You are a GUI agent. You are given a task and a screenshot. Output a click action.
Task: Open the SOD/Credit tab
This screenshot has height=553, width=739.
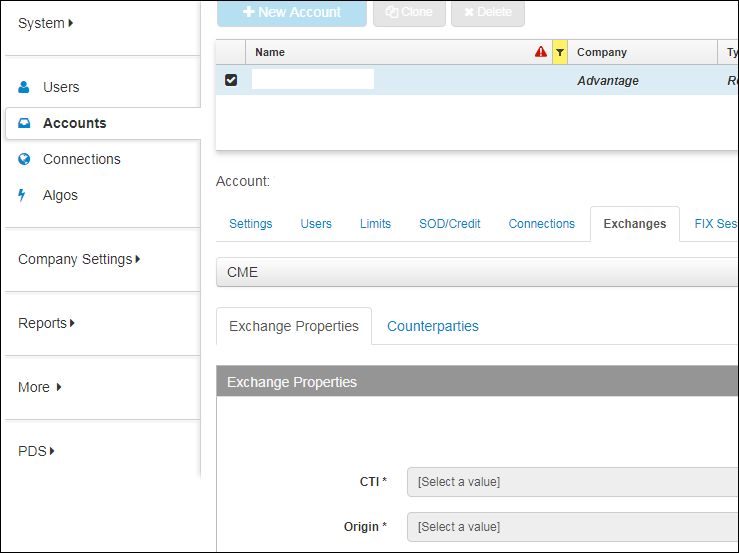click(x=449, y=224)
